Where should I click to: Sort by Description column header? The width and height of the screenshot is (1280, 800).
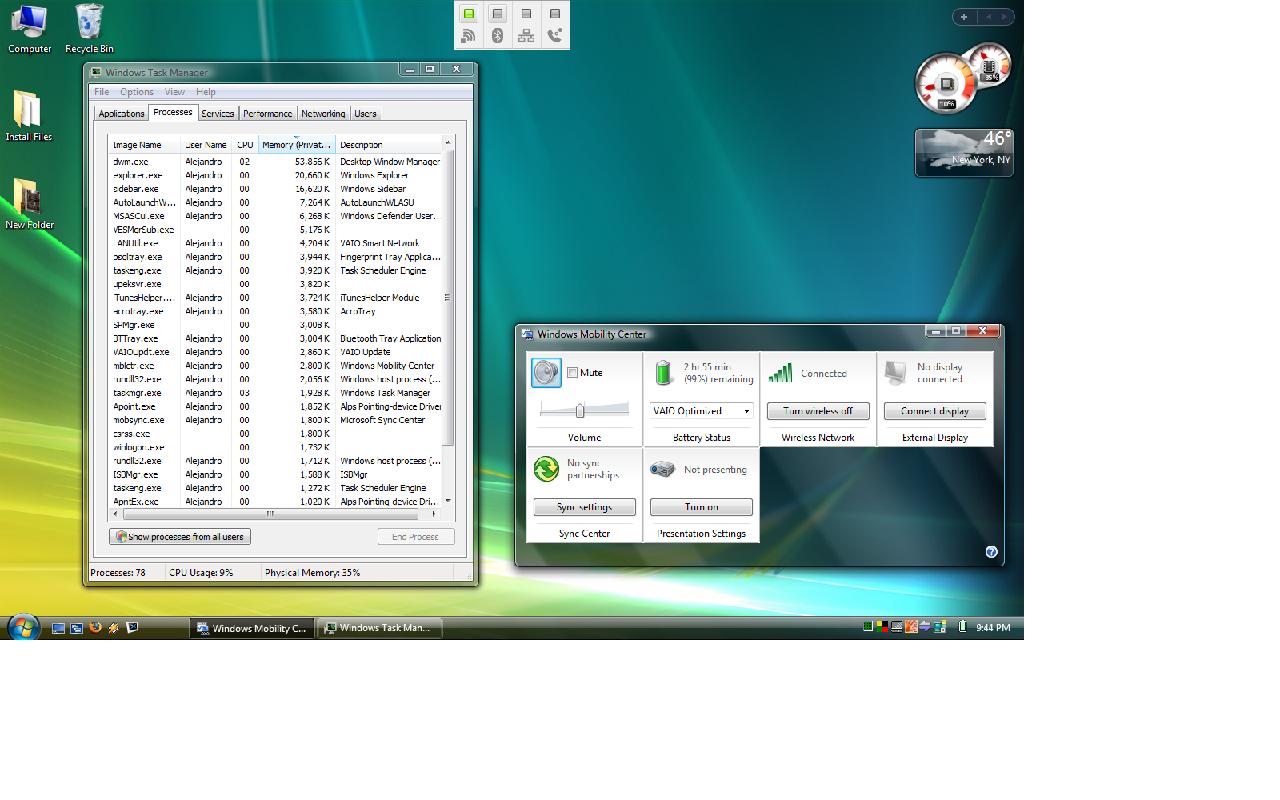click(x=388, y=145)
